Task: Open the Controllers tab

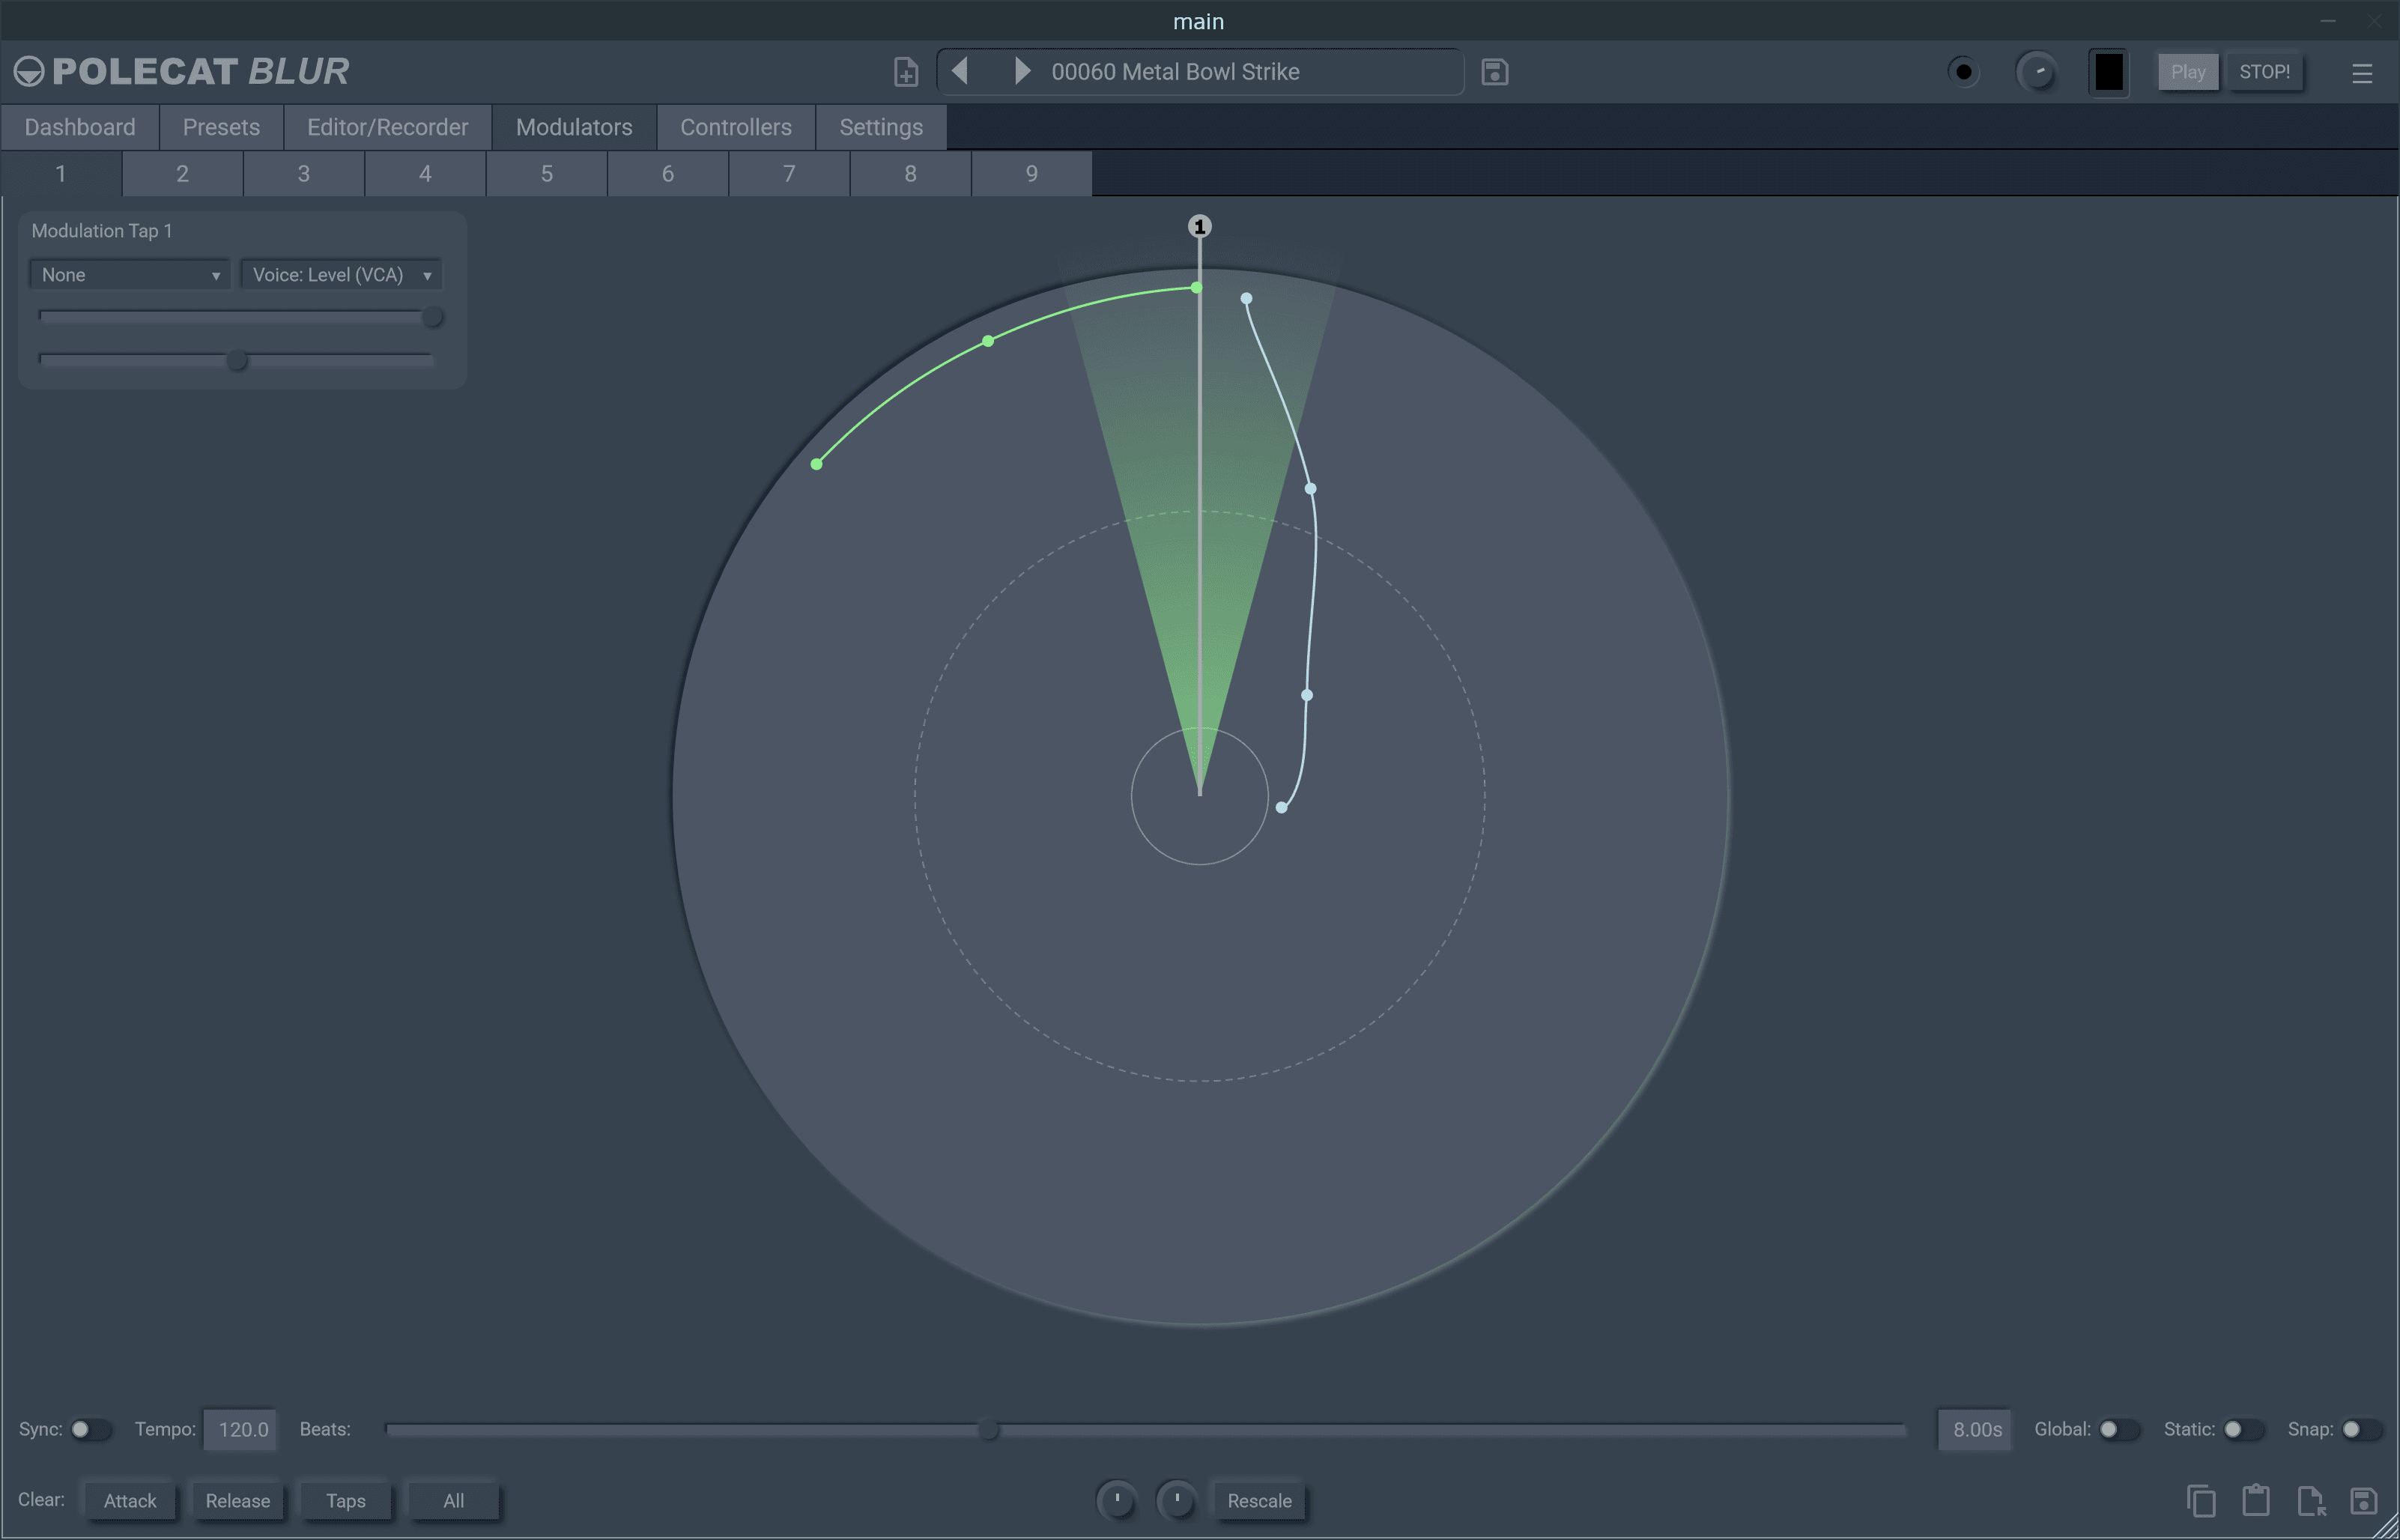Action: pyautogui.click(x=736, y=127)
